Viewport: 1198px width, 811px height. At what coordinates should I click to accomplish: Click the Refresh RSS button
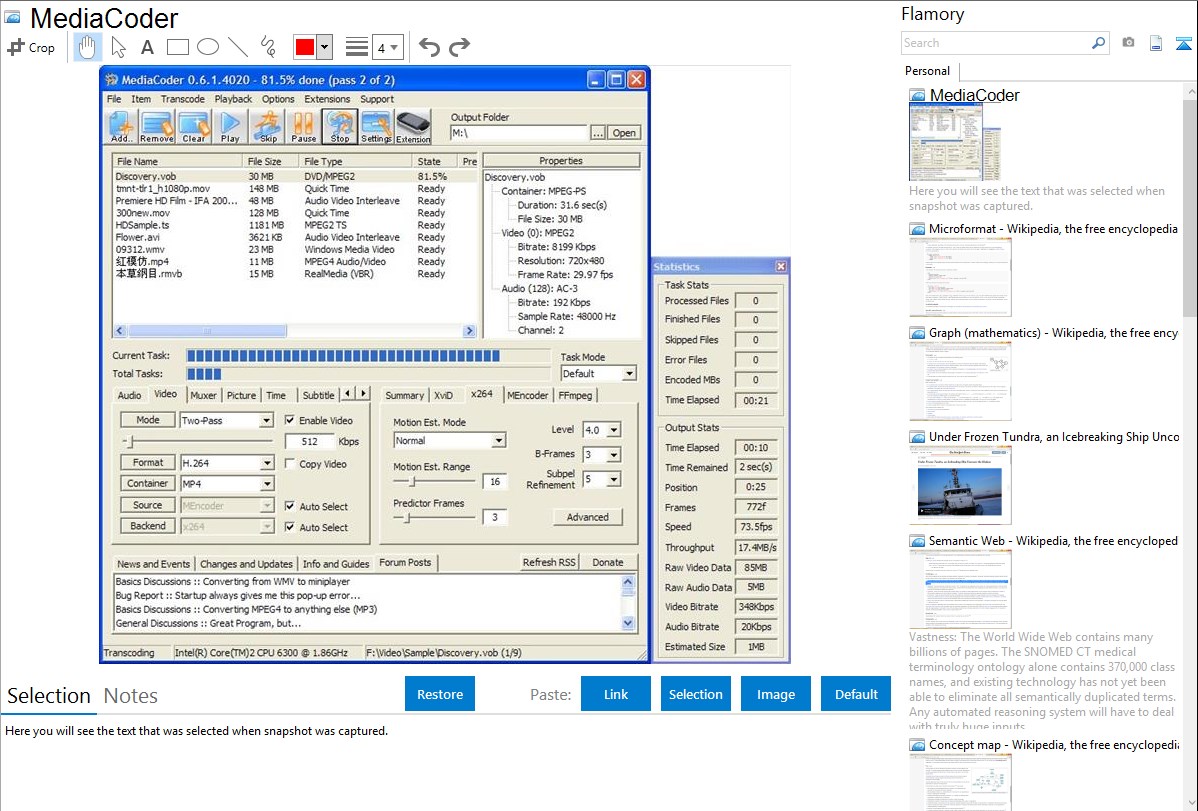coord(549,562)
